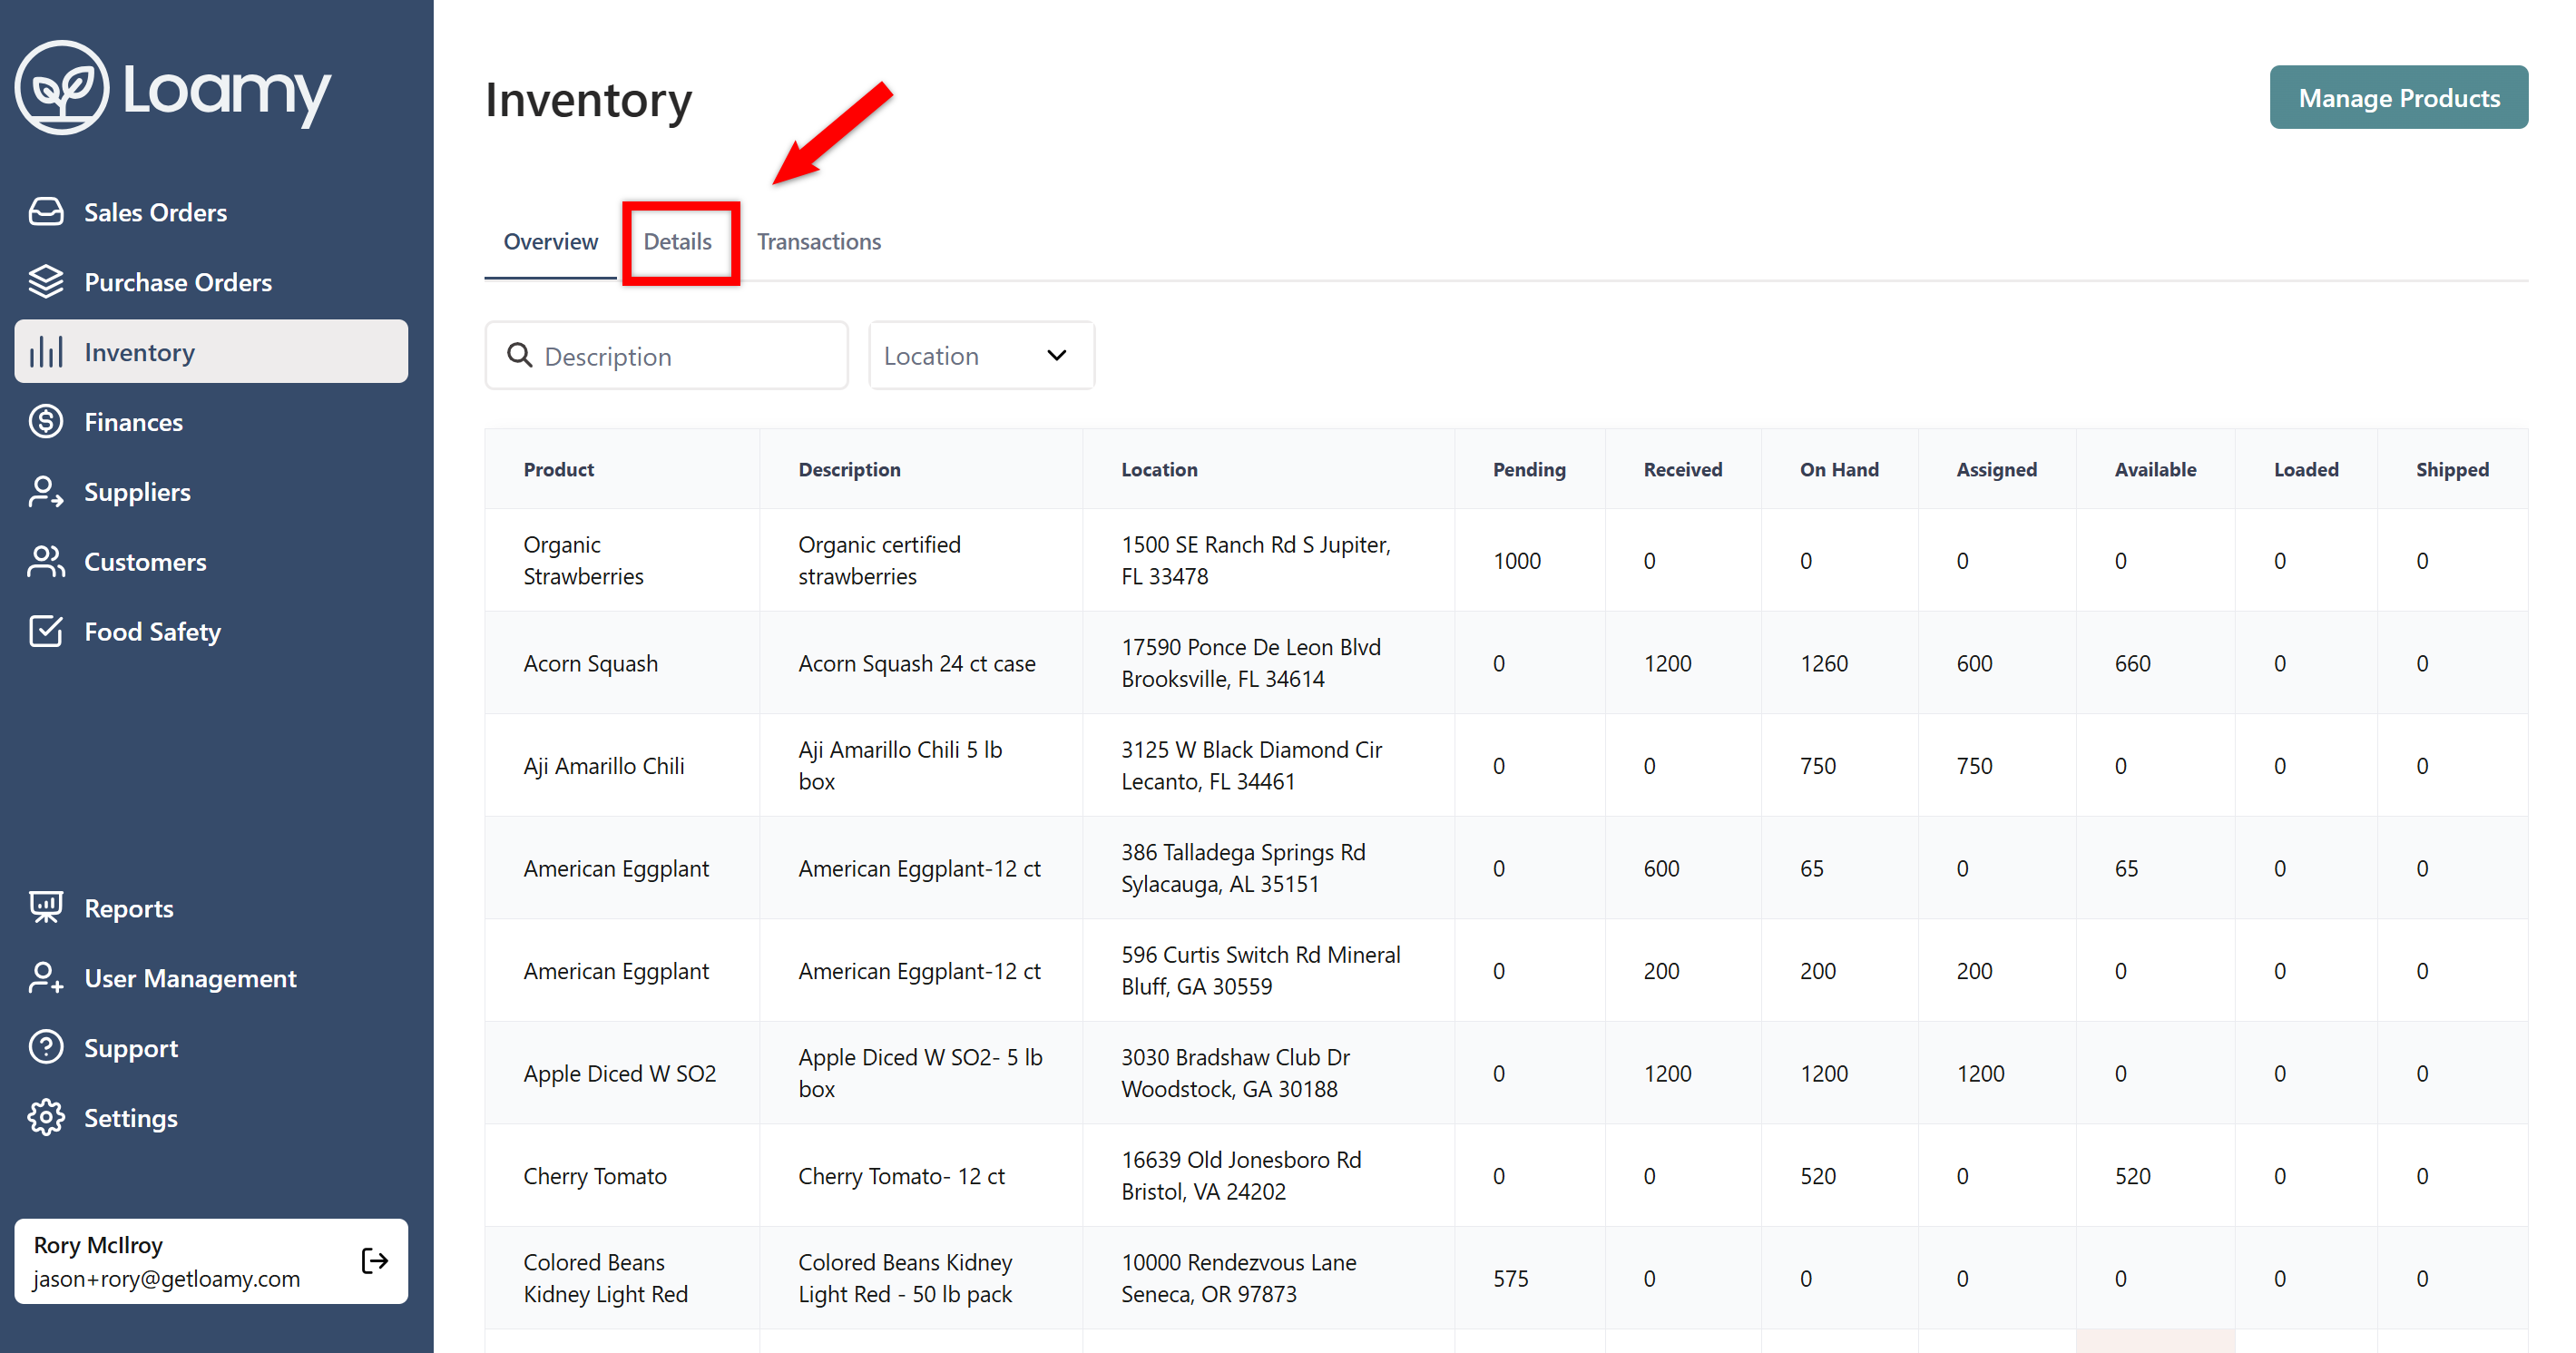Open the Location dropdown filter
This screenshot has width=2576, height=1353.
point(980,356)
